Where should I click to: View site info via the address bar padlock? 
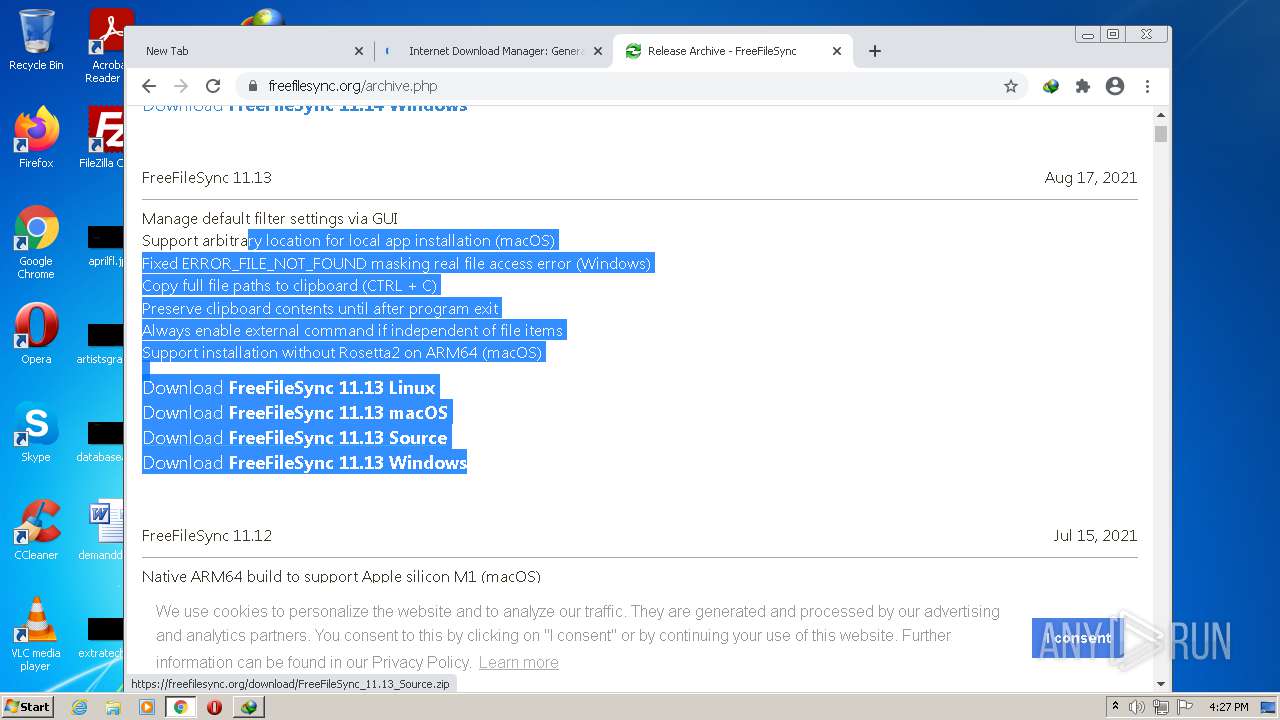[x=253, y=86]
